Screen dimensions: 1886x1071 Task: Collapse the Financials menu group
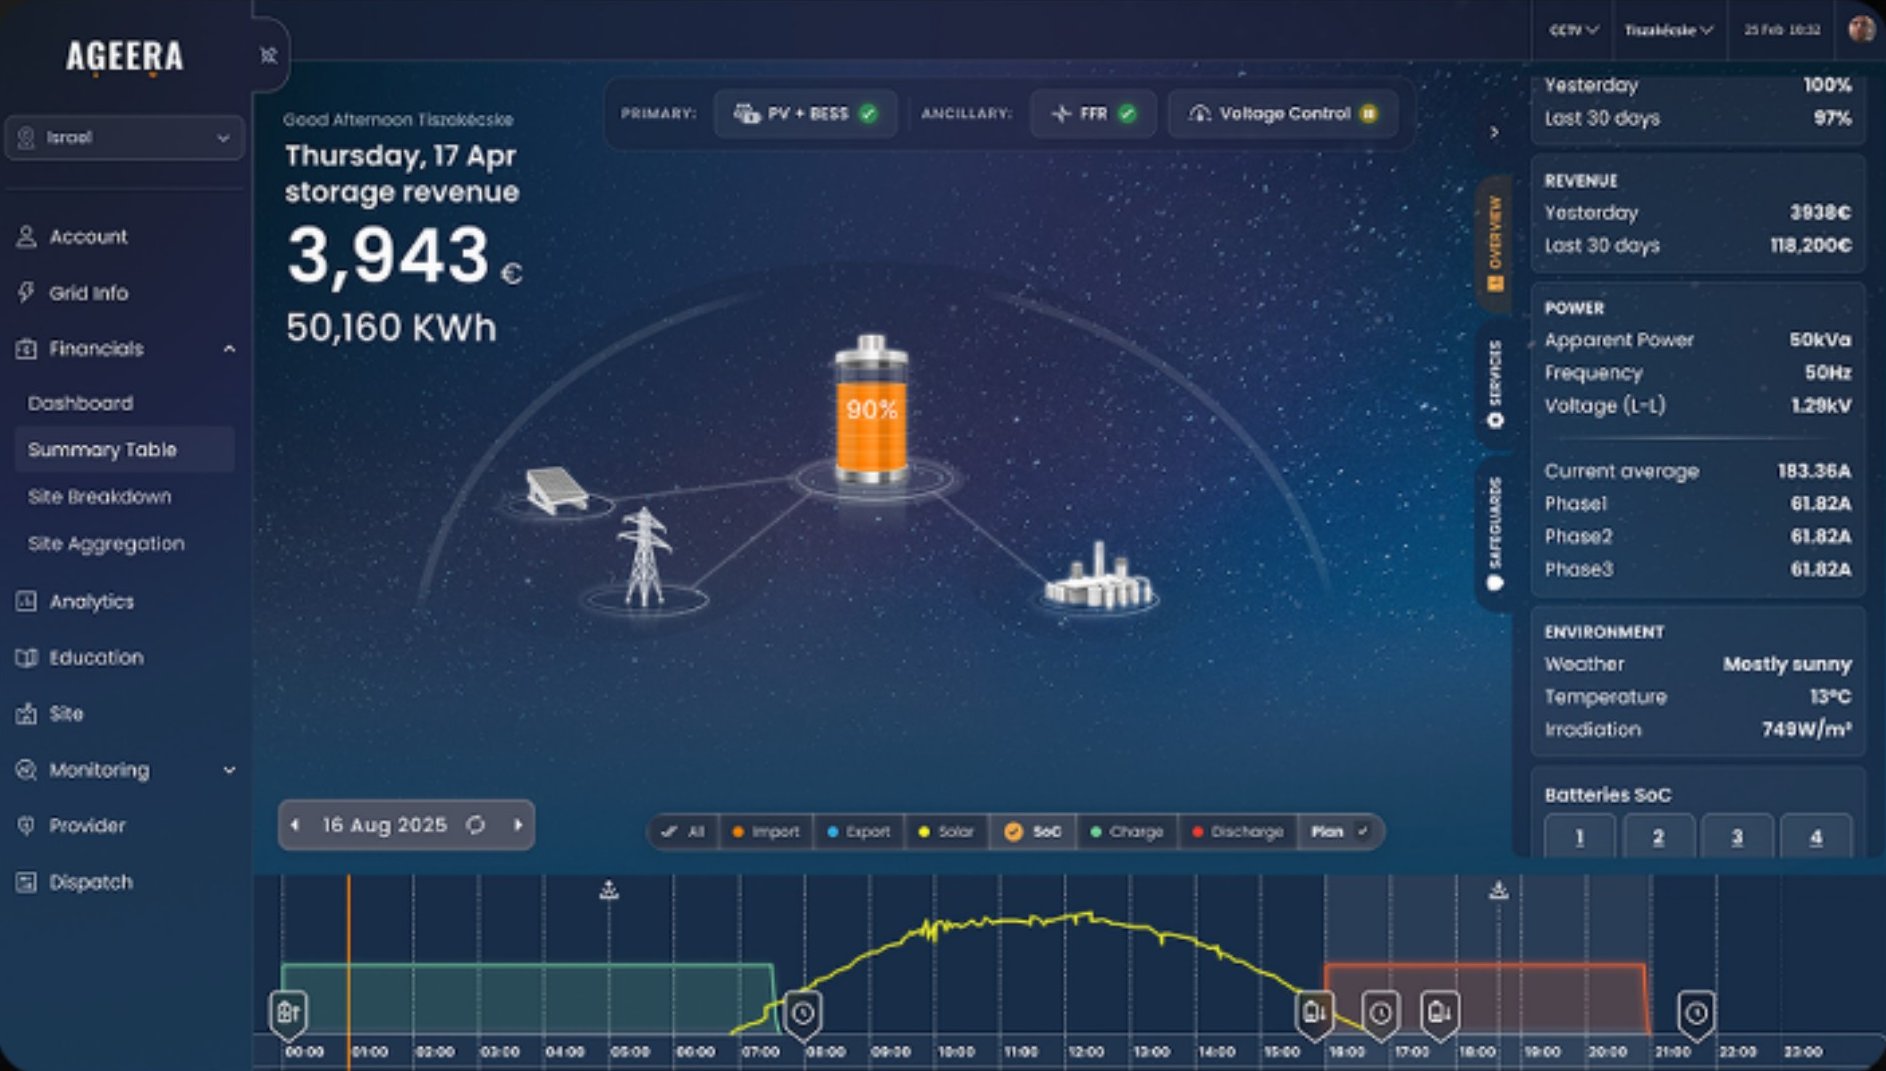pos(229,349)
